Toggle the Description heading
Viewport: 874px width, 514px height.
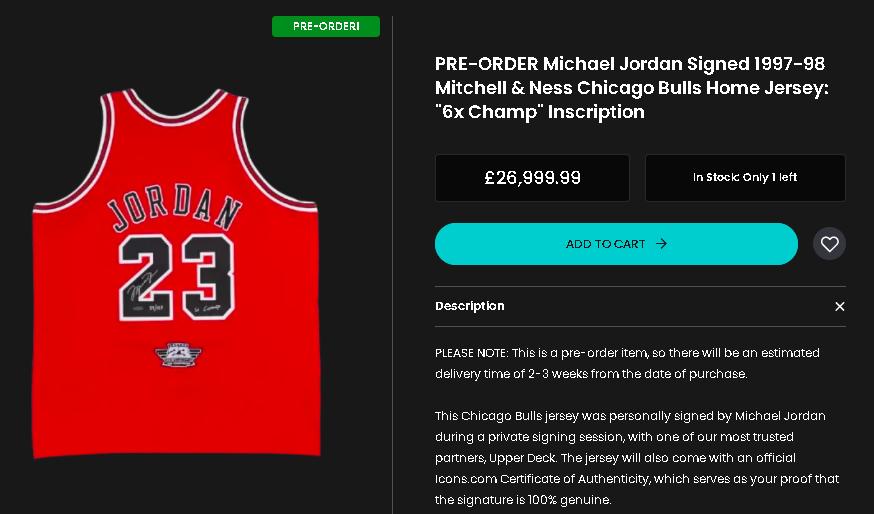(x=469, y=306)
